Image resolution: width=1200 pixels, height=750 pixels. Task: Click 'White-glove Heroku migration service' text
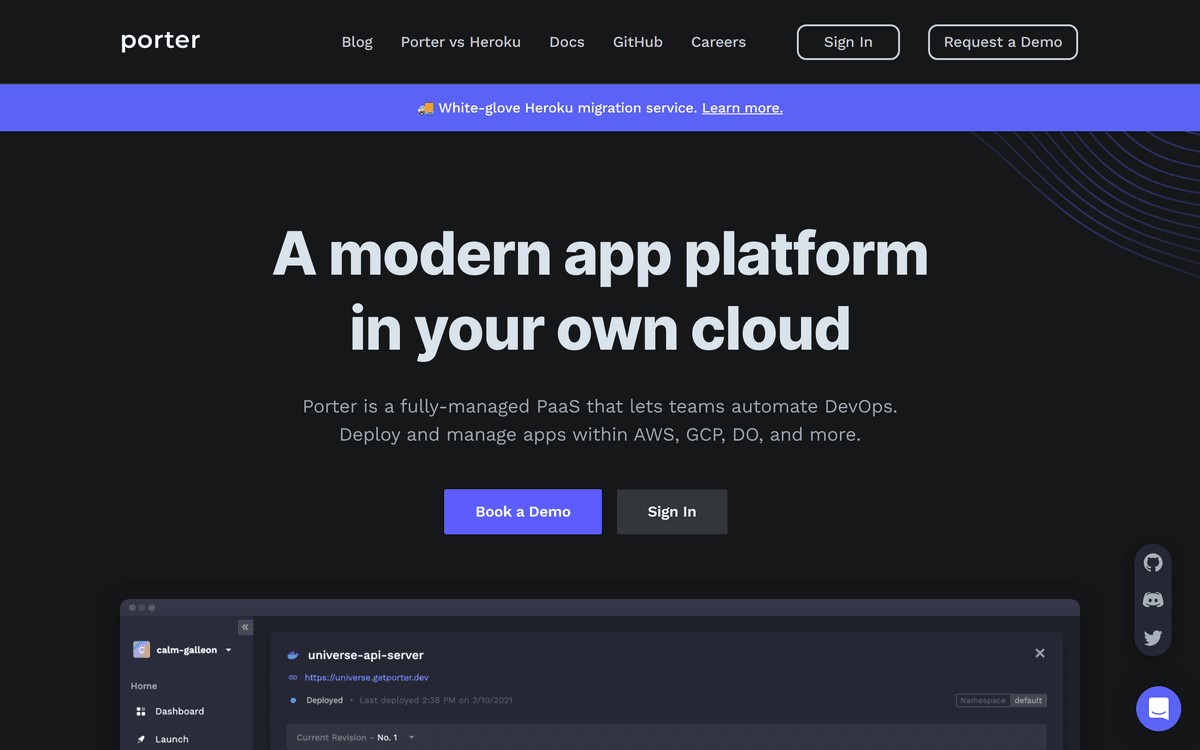click(568, 108)
